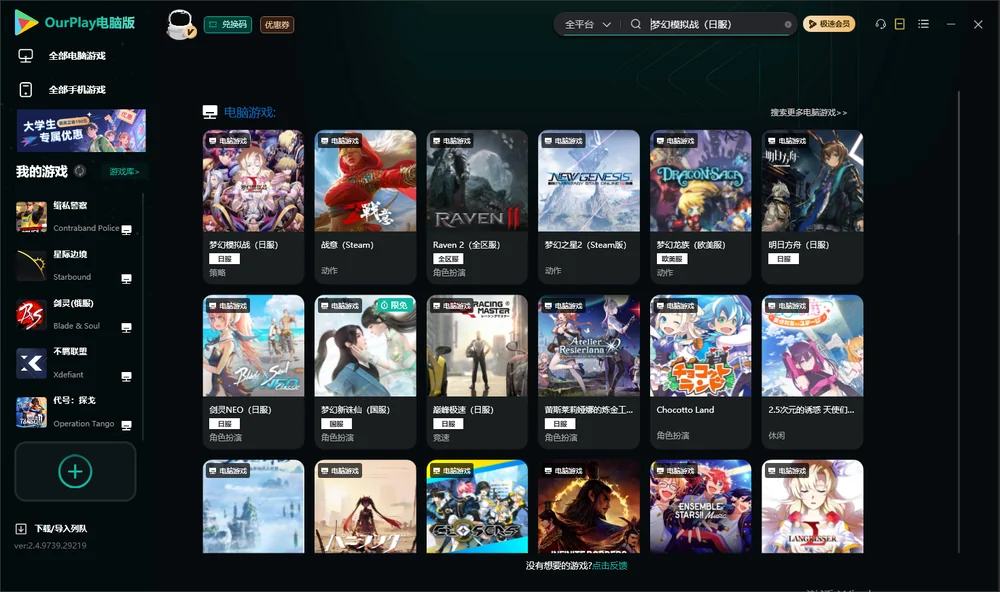Select Xdefiant in my games

(73, 363)
